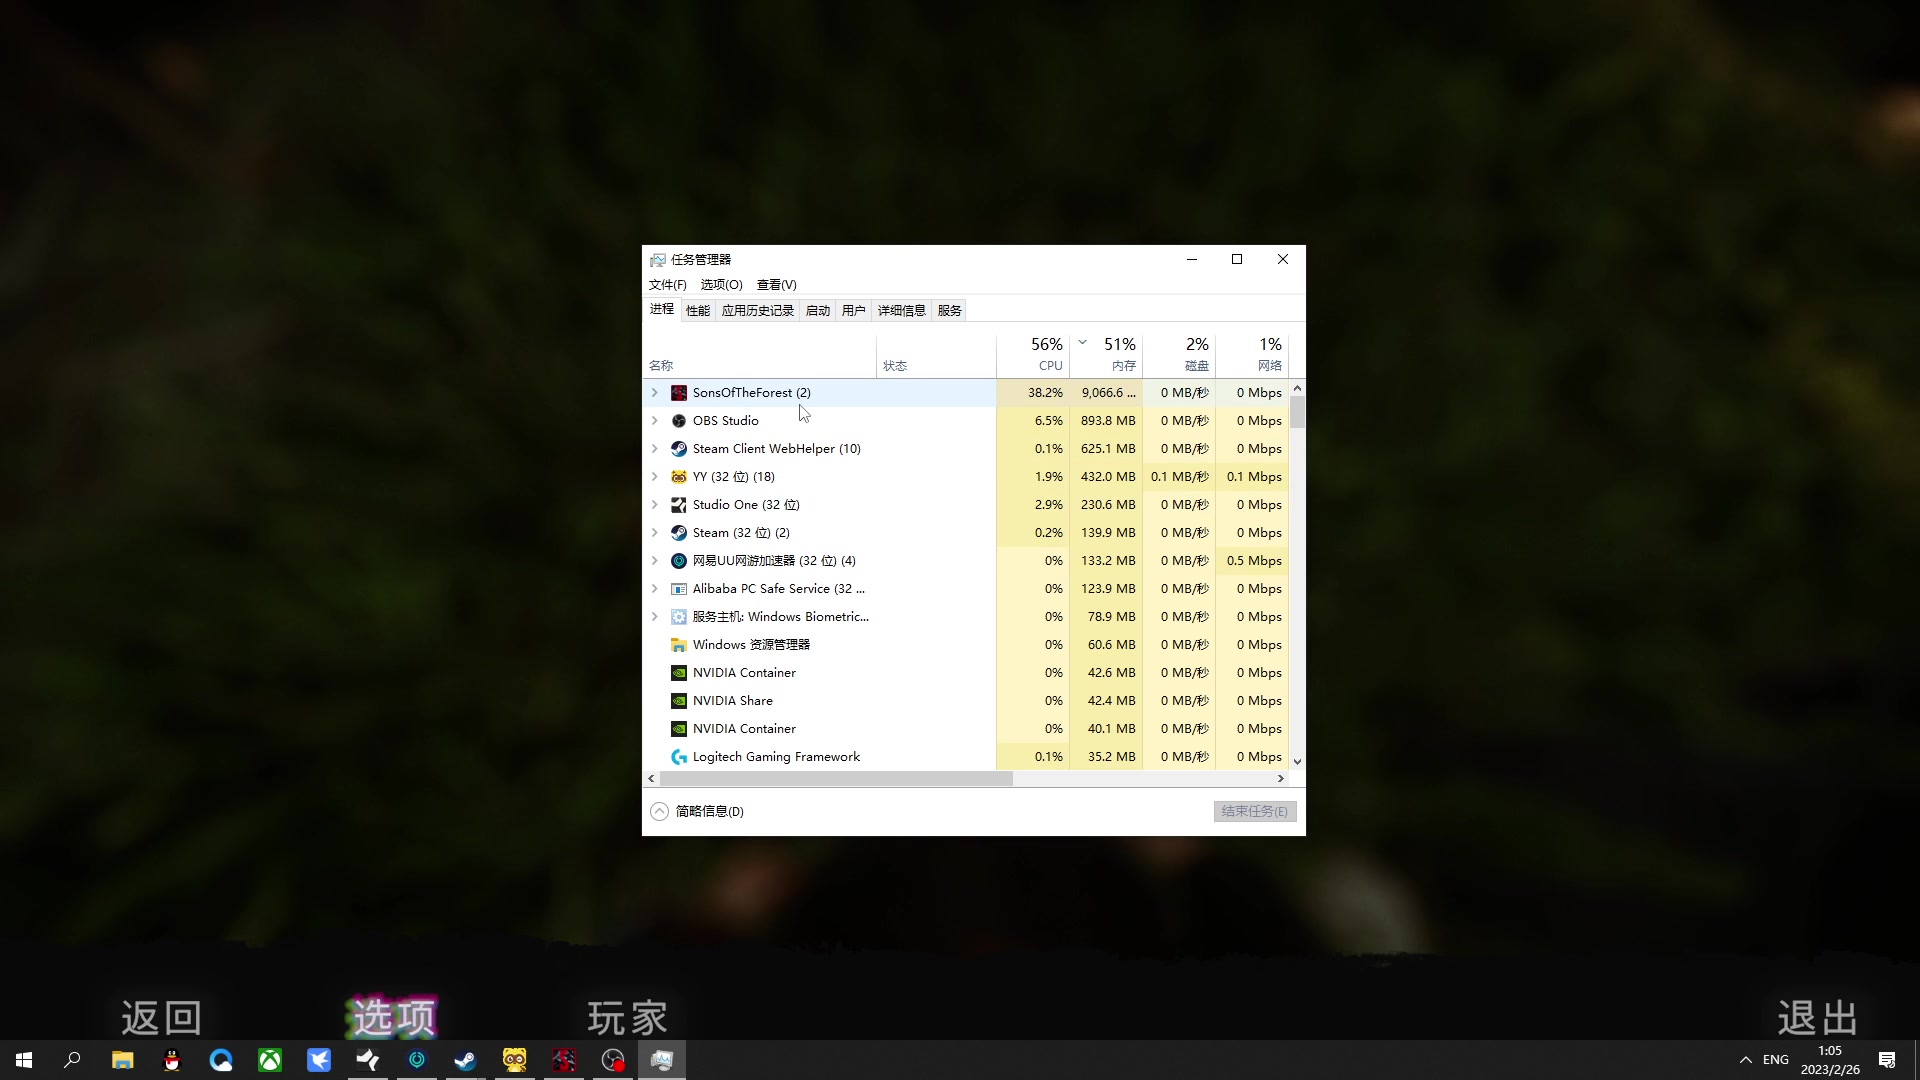Sort processes by 内存 column
The height and width of the screenshot is (1080, 1920).
1106,354
